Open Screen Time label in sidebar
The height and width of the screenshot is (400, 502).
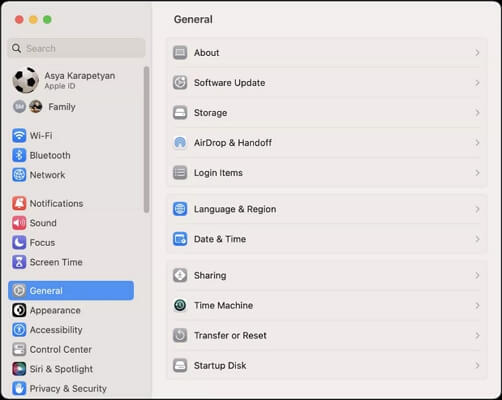56,262
